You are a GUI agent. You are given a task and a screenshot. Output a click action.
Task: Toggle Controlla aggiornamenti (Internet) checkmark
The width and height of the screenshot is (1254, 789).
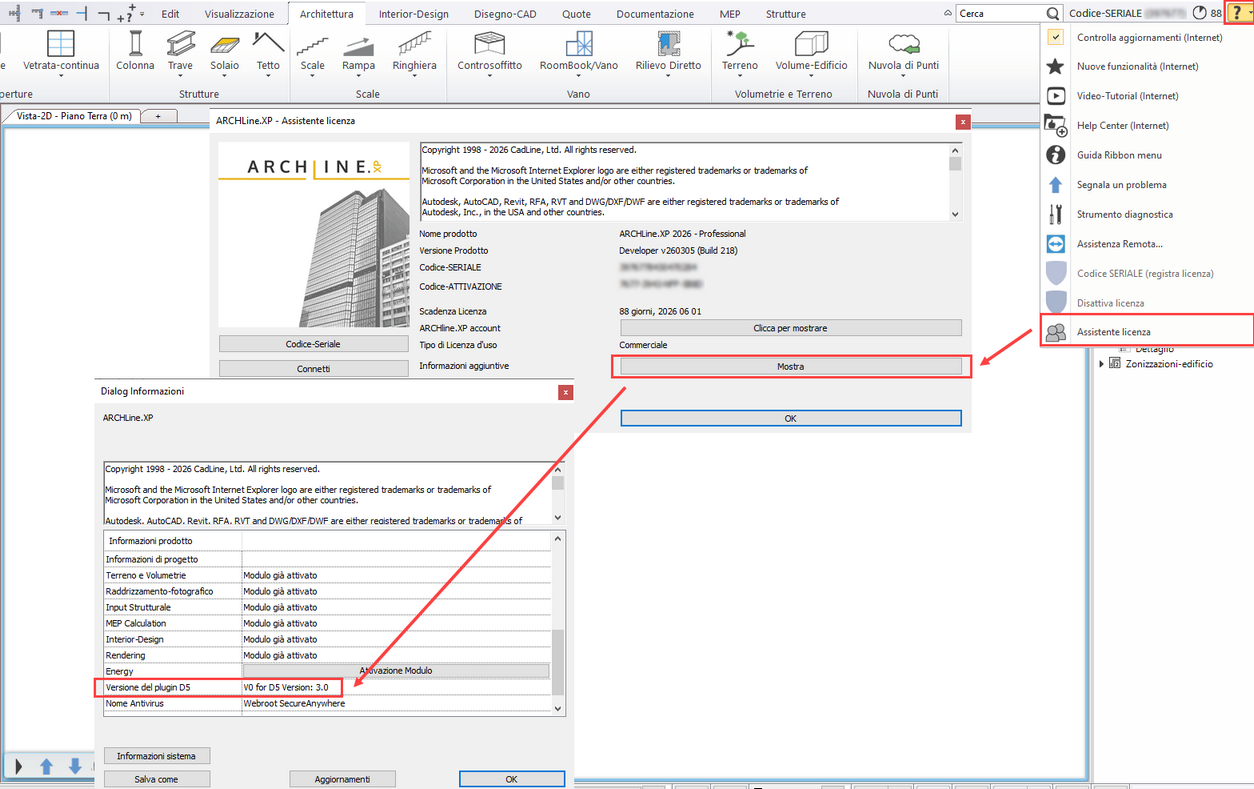pos(1055,37)
